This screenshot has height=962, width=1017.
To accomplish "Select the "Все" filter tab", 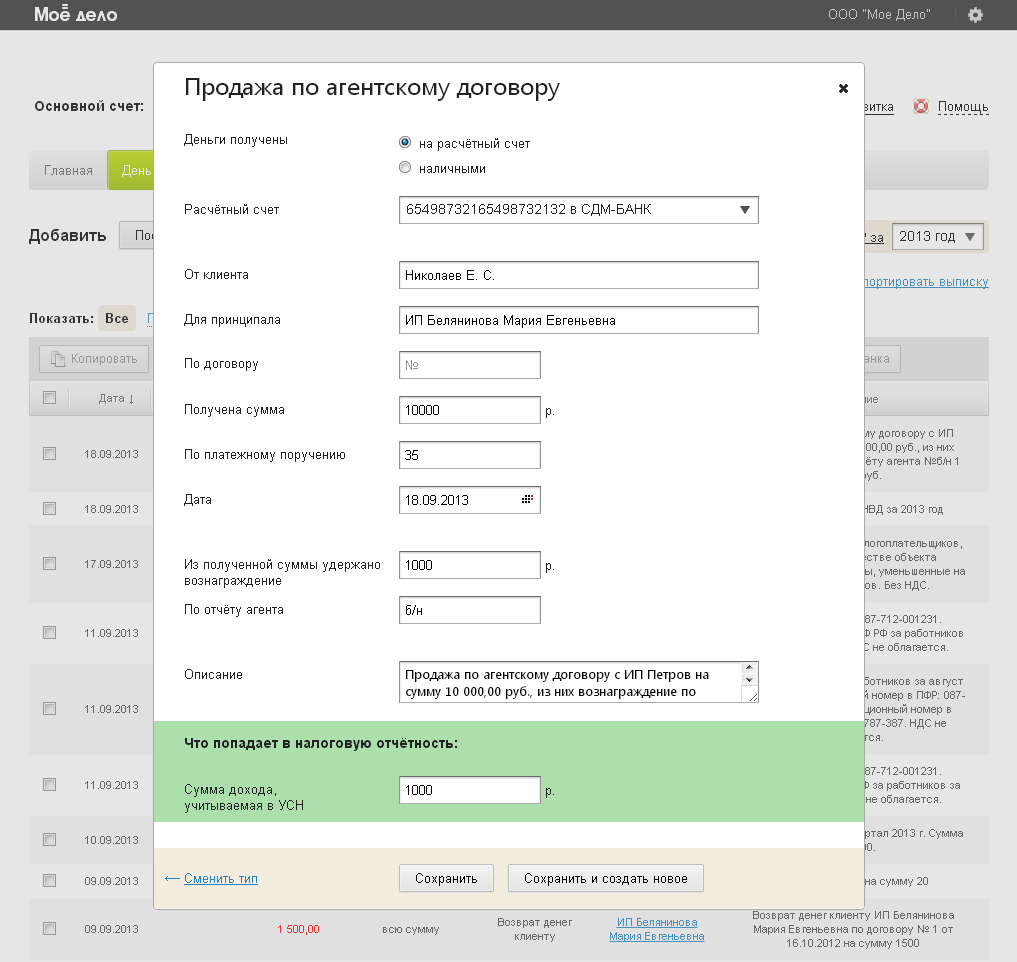I will tap(116, 319).
